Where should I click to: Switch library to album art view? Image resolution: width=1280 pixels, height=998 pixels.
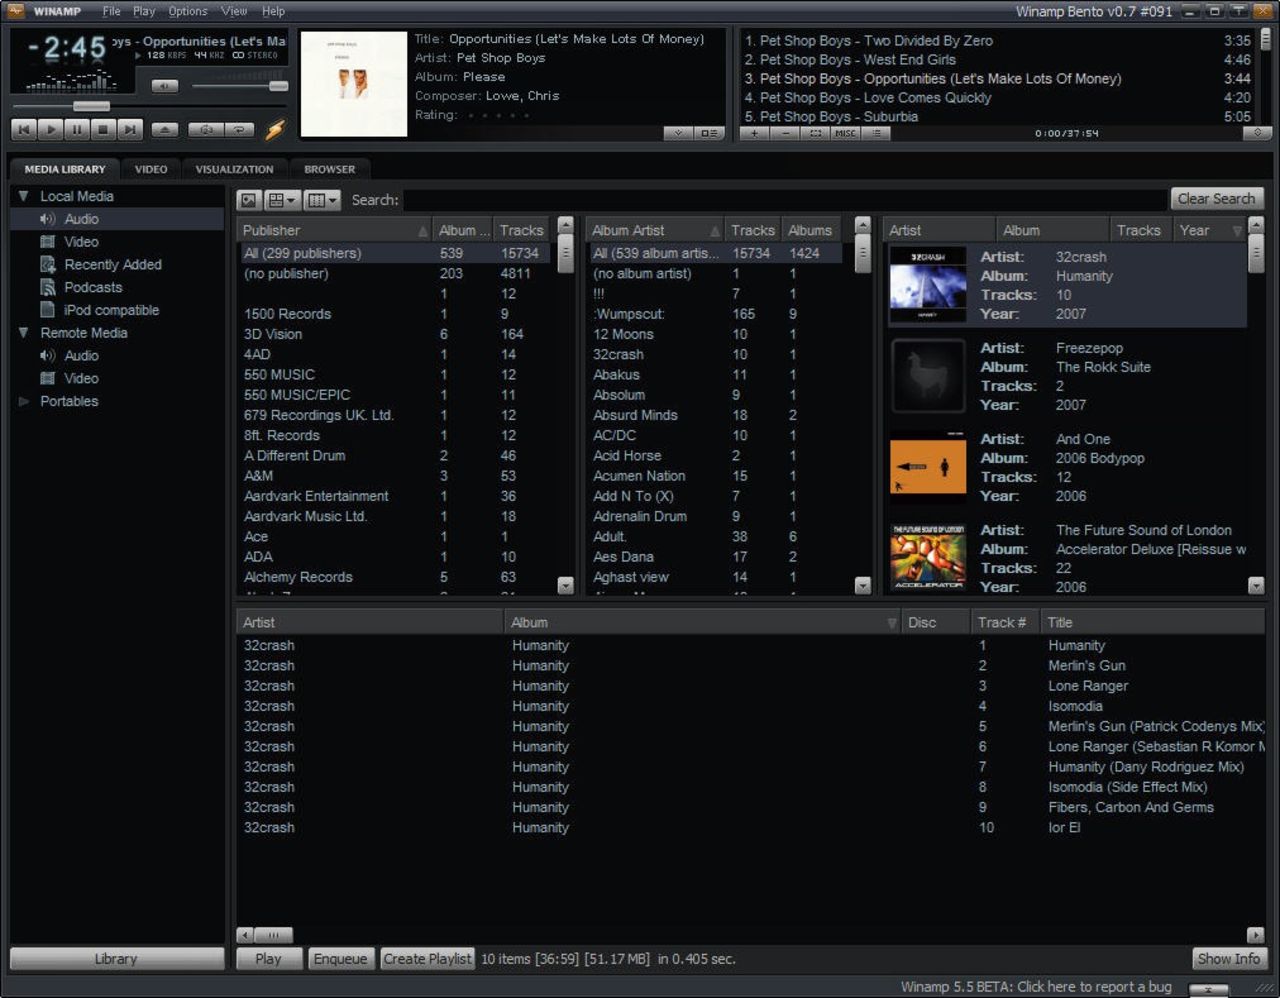tap(248, 200)
